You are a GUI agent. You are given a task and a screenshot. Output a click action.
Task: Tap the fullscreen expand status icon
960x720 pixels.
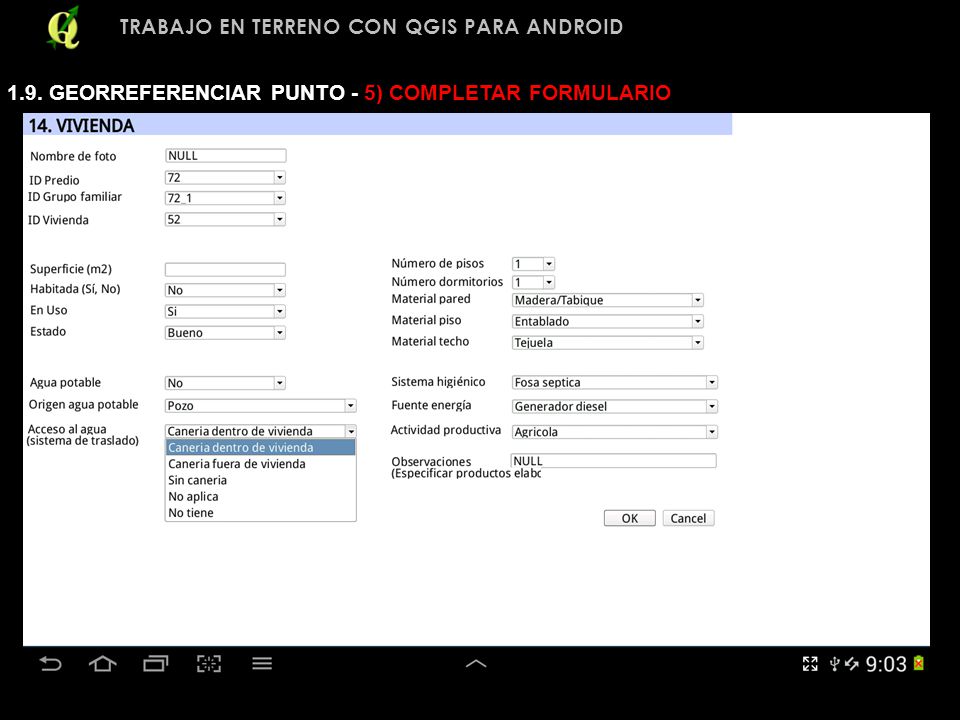pyautogui.click(x=810, y=664)
